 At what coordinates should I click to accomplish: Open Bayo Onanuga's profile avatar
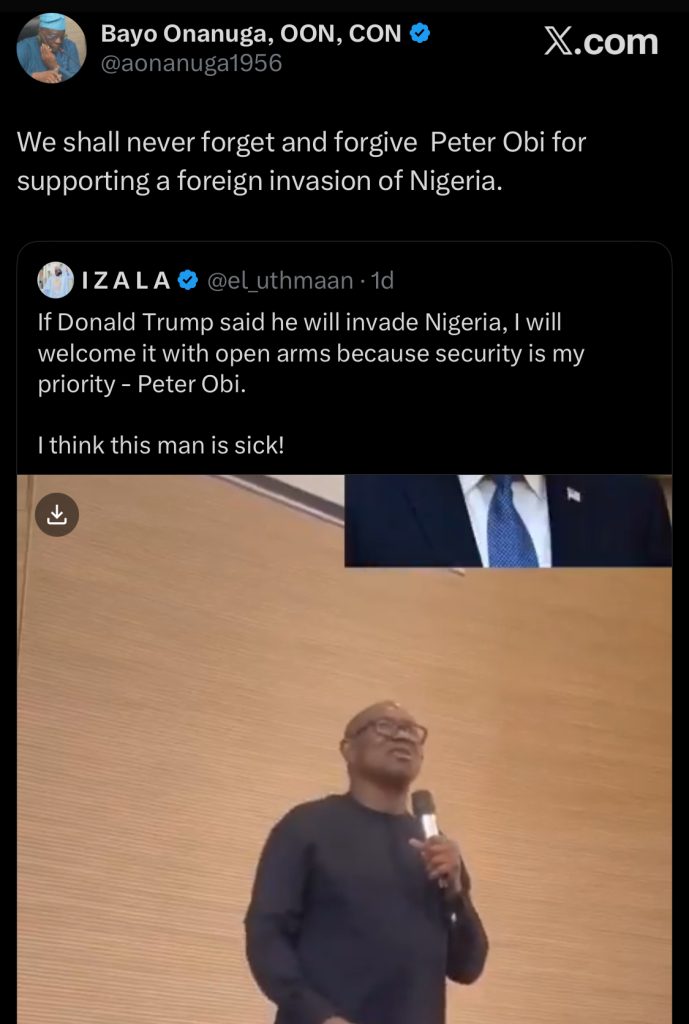point(51,49)
